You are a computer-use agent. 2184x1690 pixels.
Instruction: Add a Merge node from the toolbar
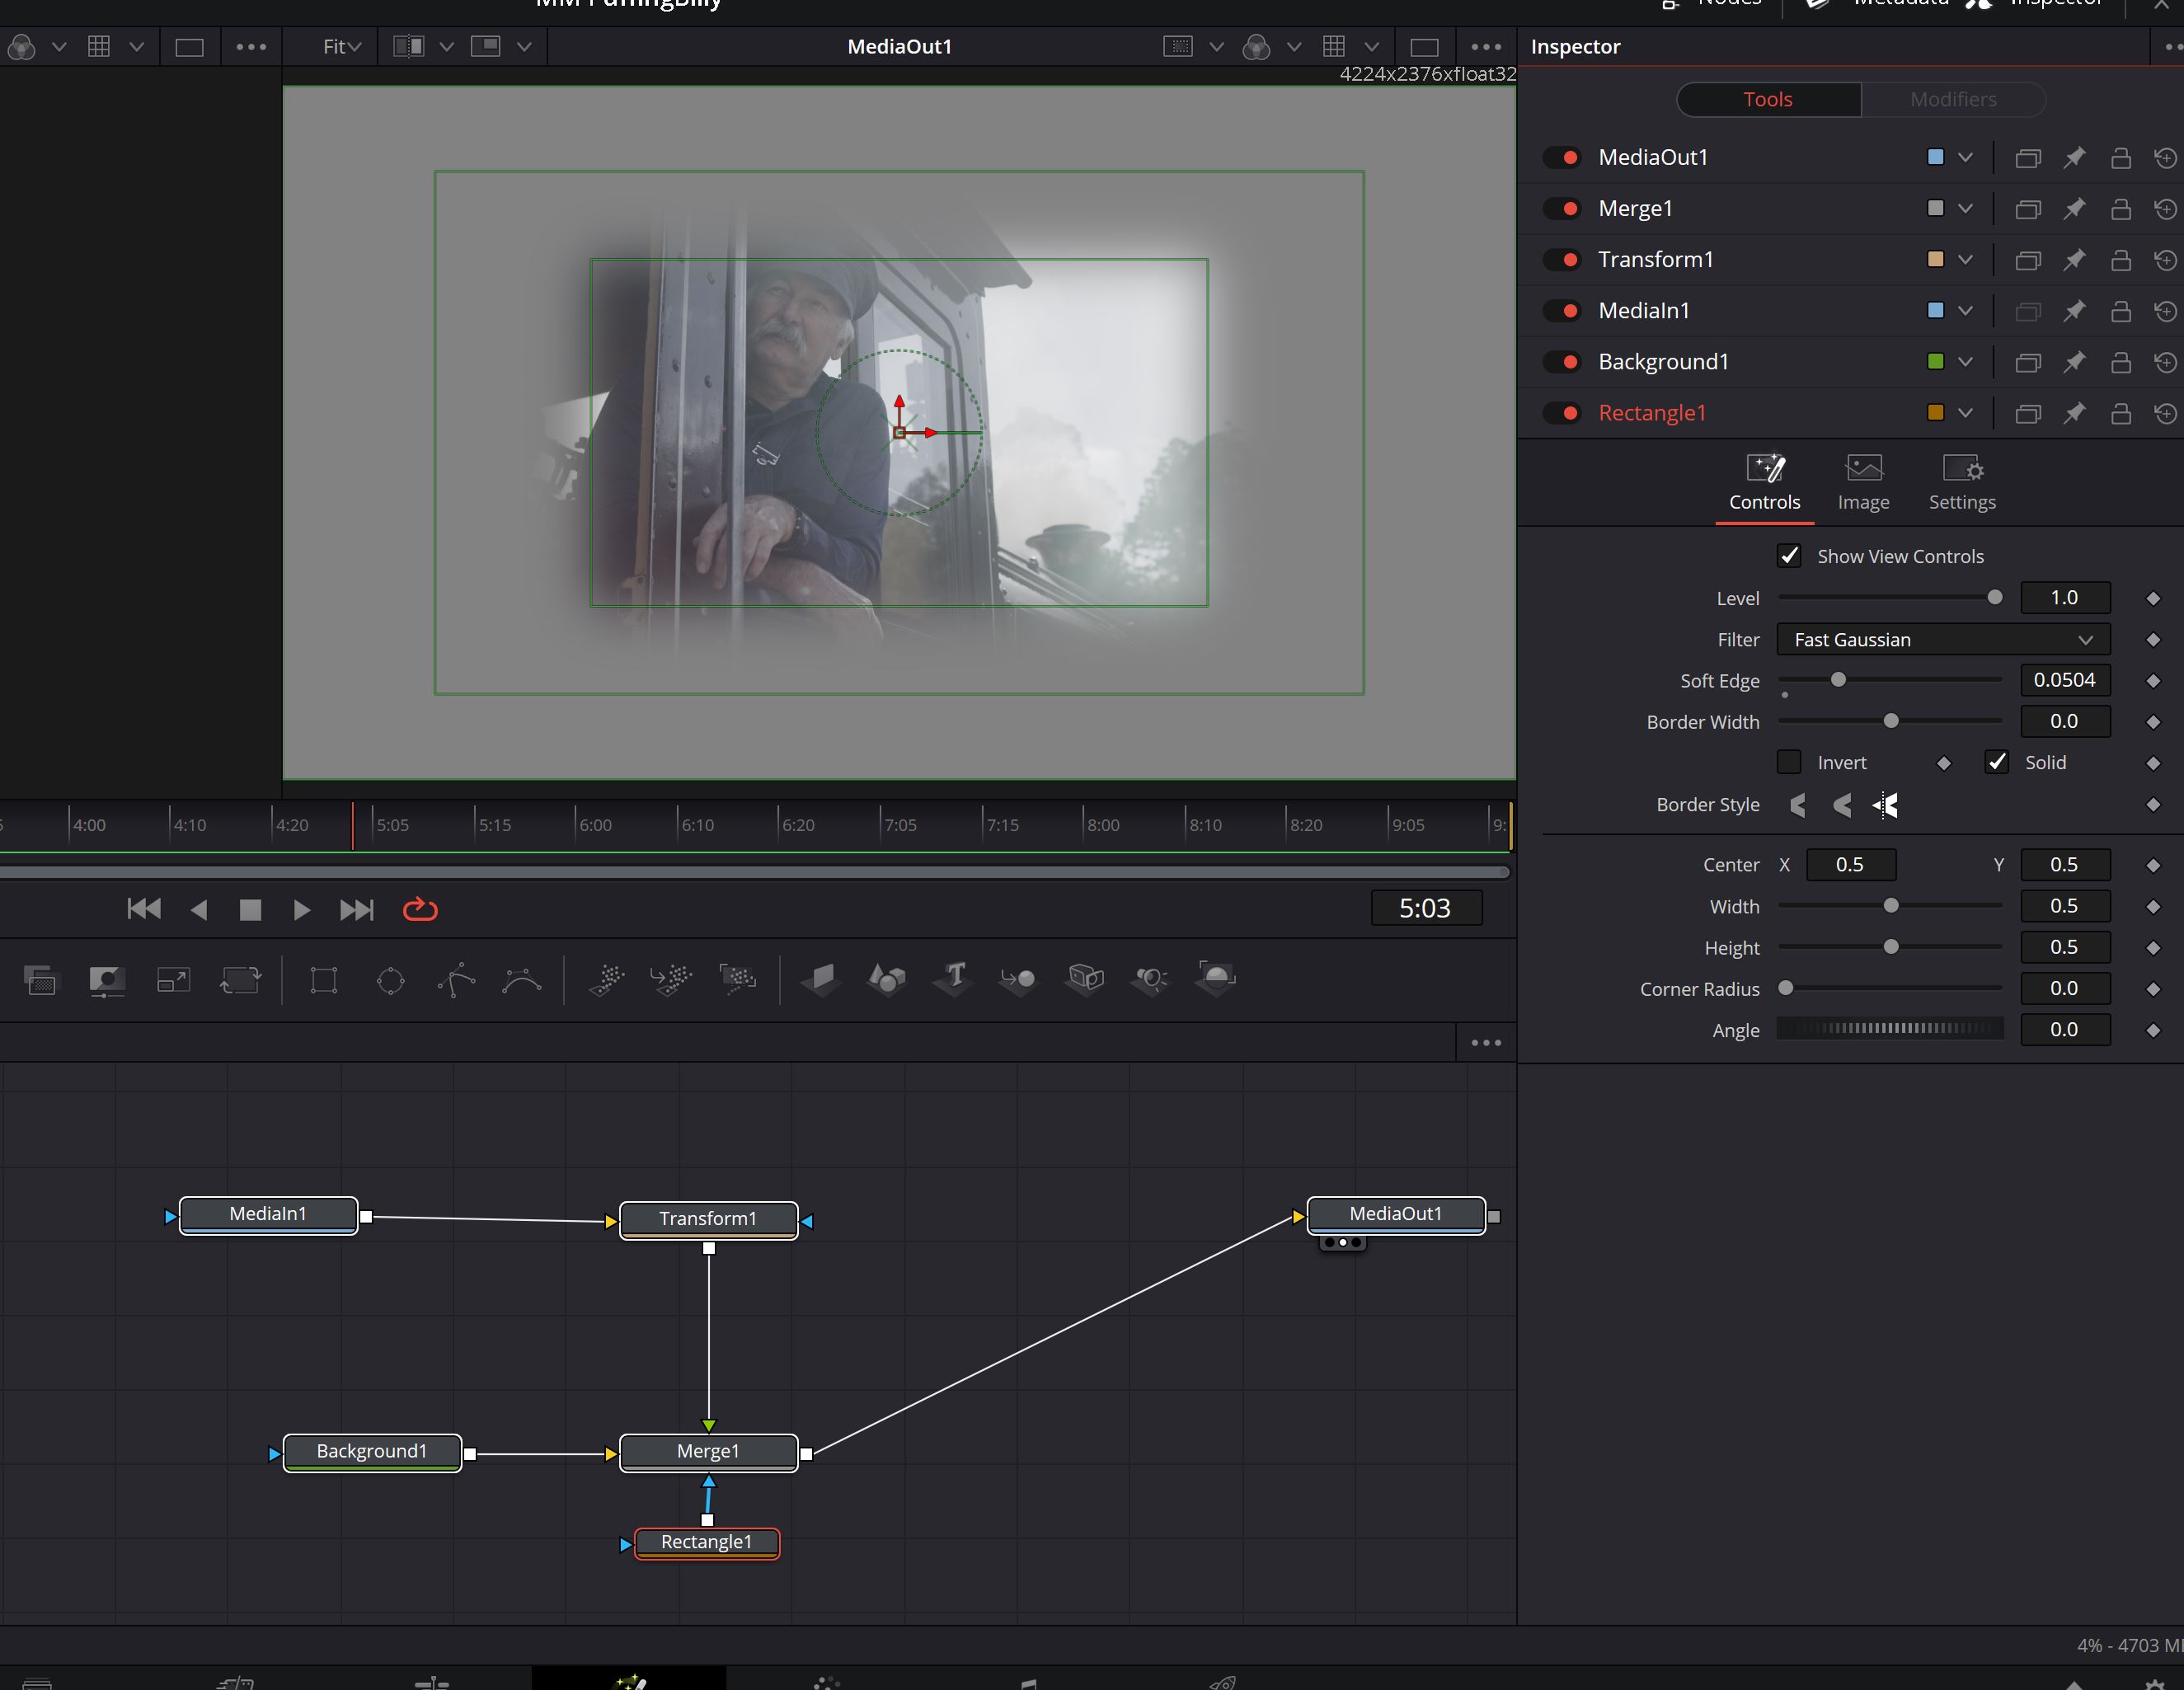click(x=40, y=979)
